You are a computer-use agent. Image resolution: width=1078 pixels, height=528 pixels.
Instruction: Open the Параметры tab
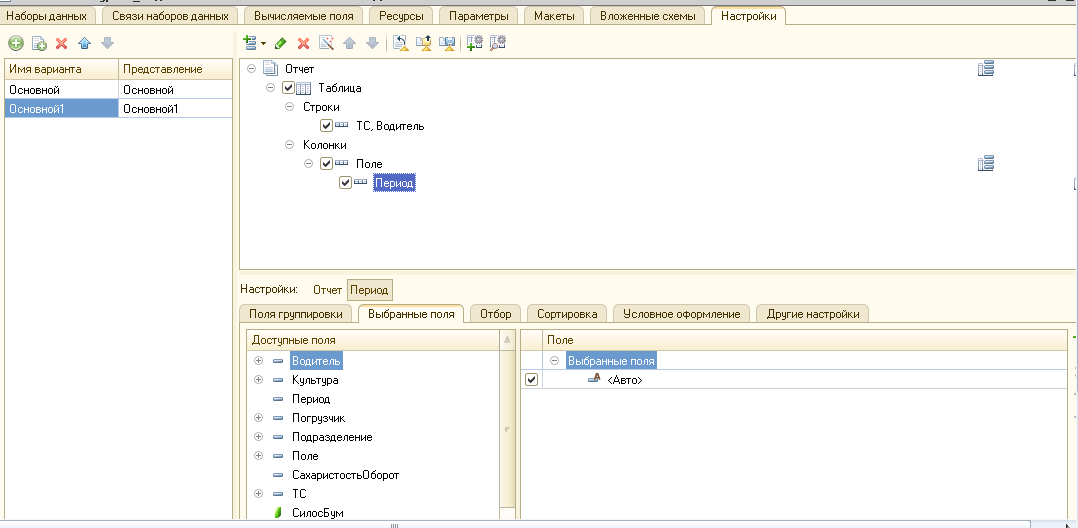tap(478, 16)
